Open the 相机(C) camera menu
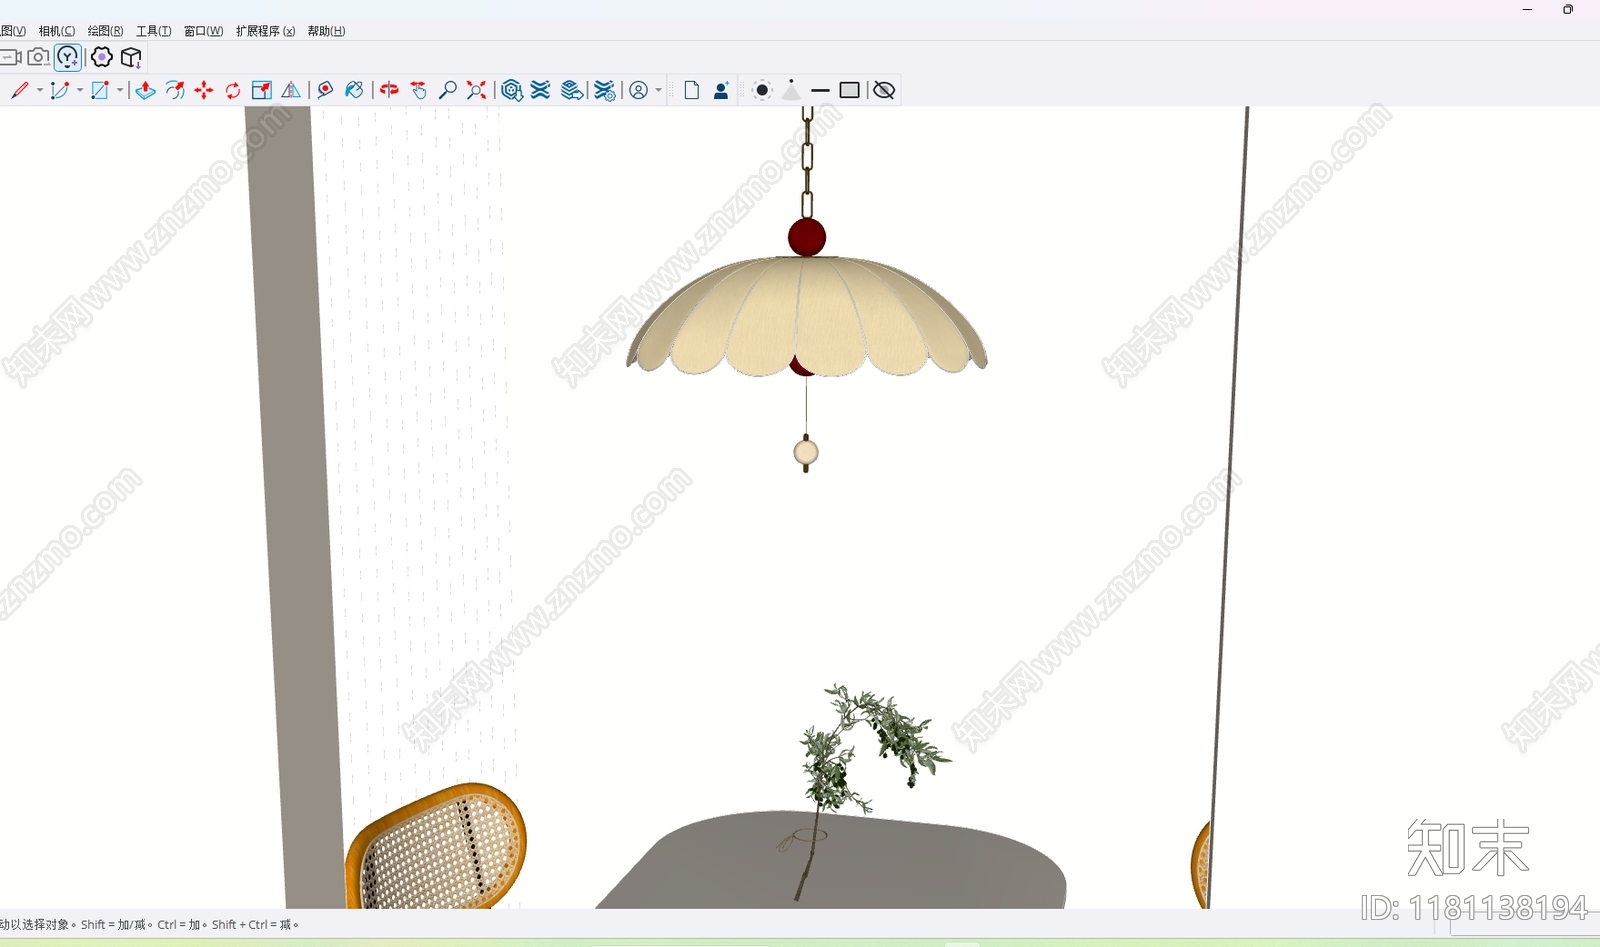Screen dimensions: 1600x947 [57, 31]
